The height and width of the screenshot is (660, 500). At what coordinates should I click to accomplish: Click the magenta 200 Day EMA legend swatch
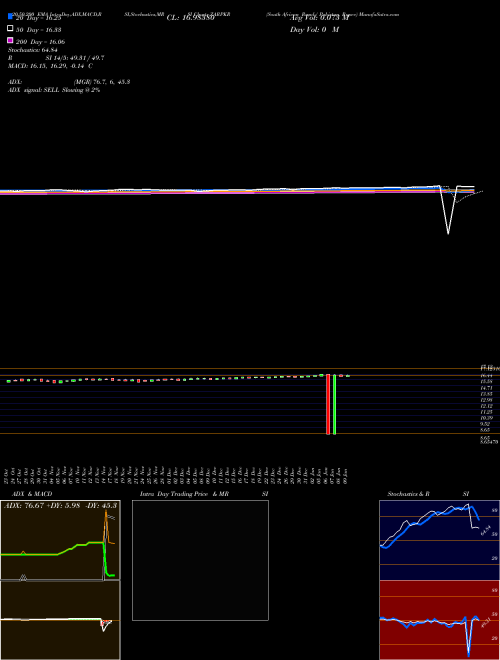click(11, 40)
